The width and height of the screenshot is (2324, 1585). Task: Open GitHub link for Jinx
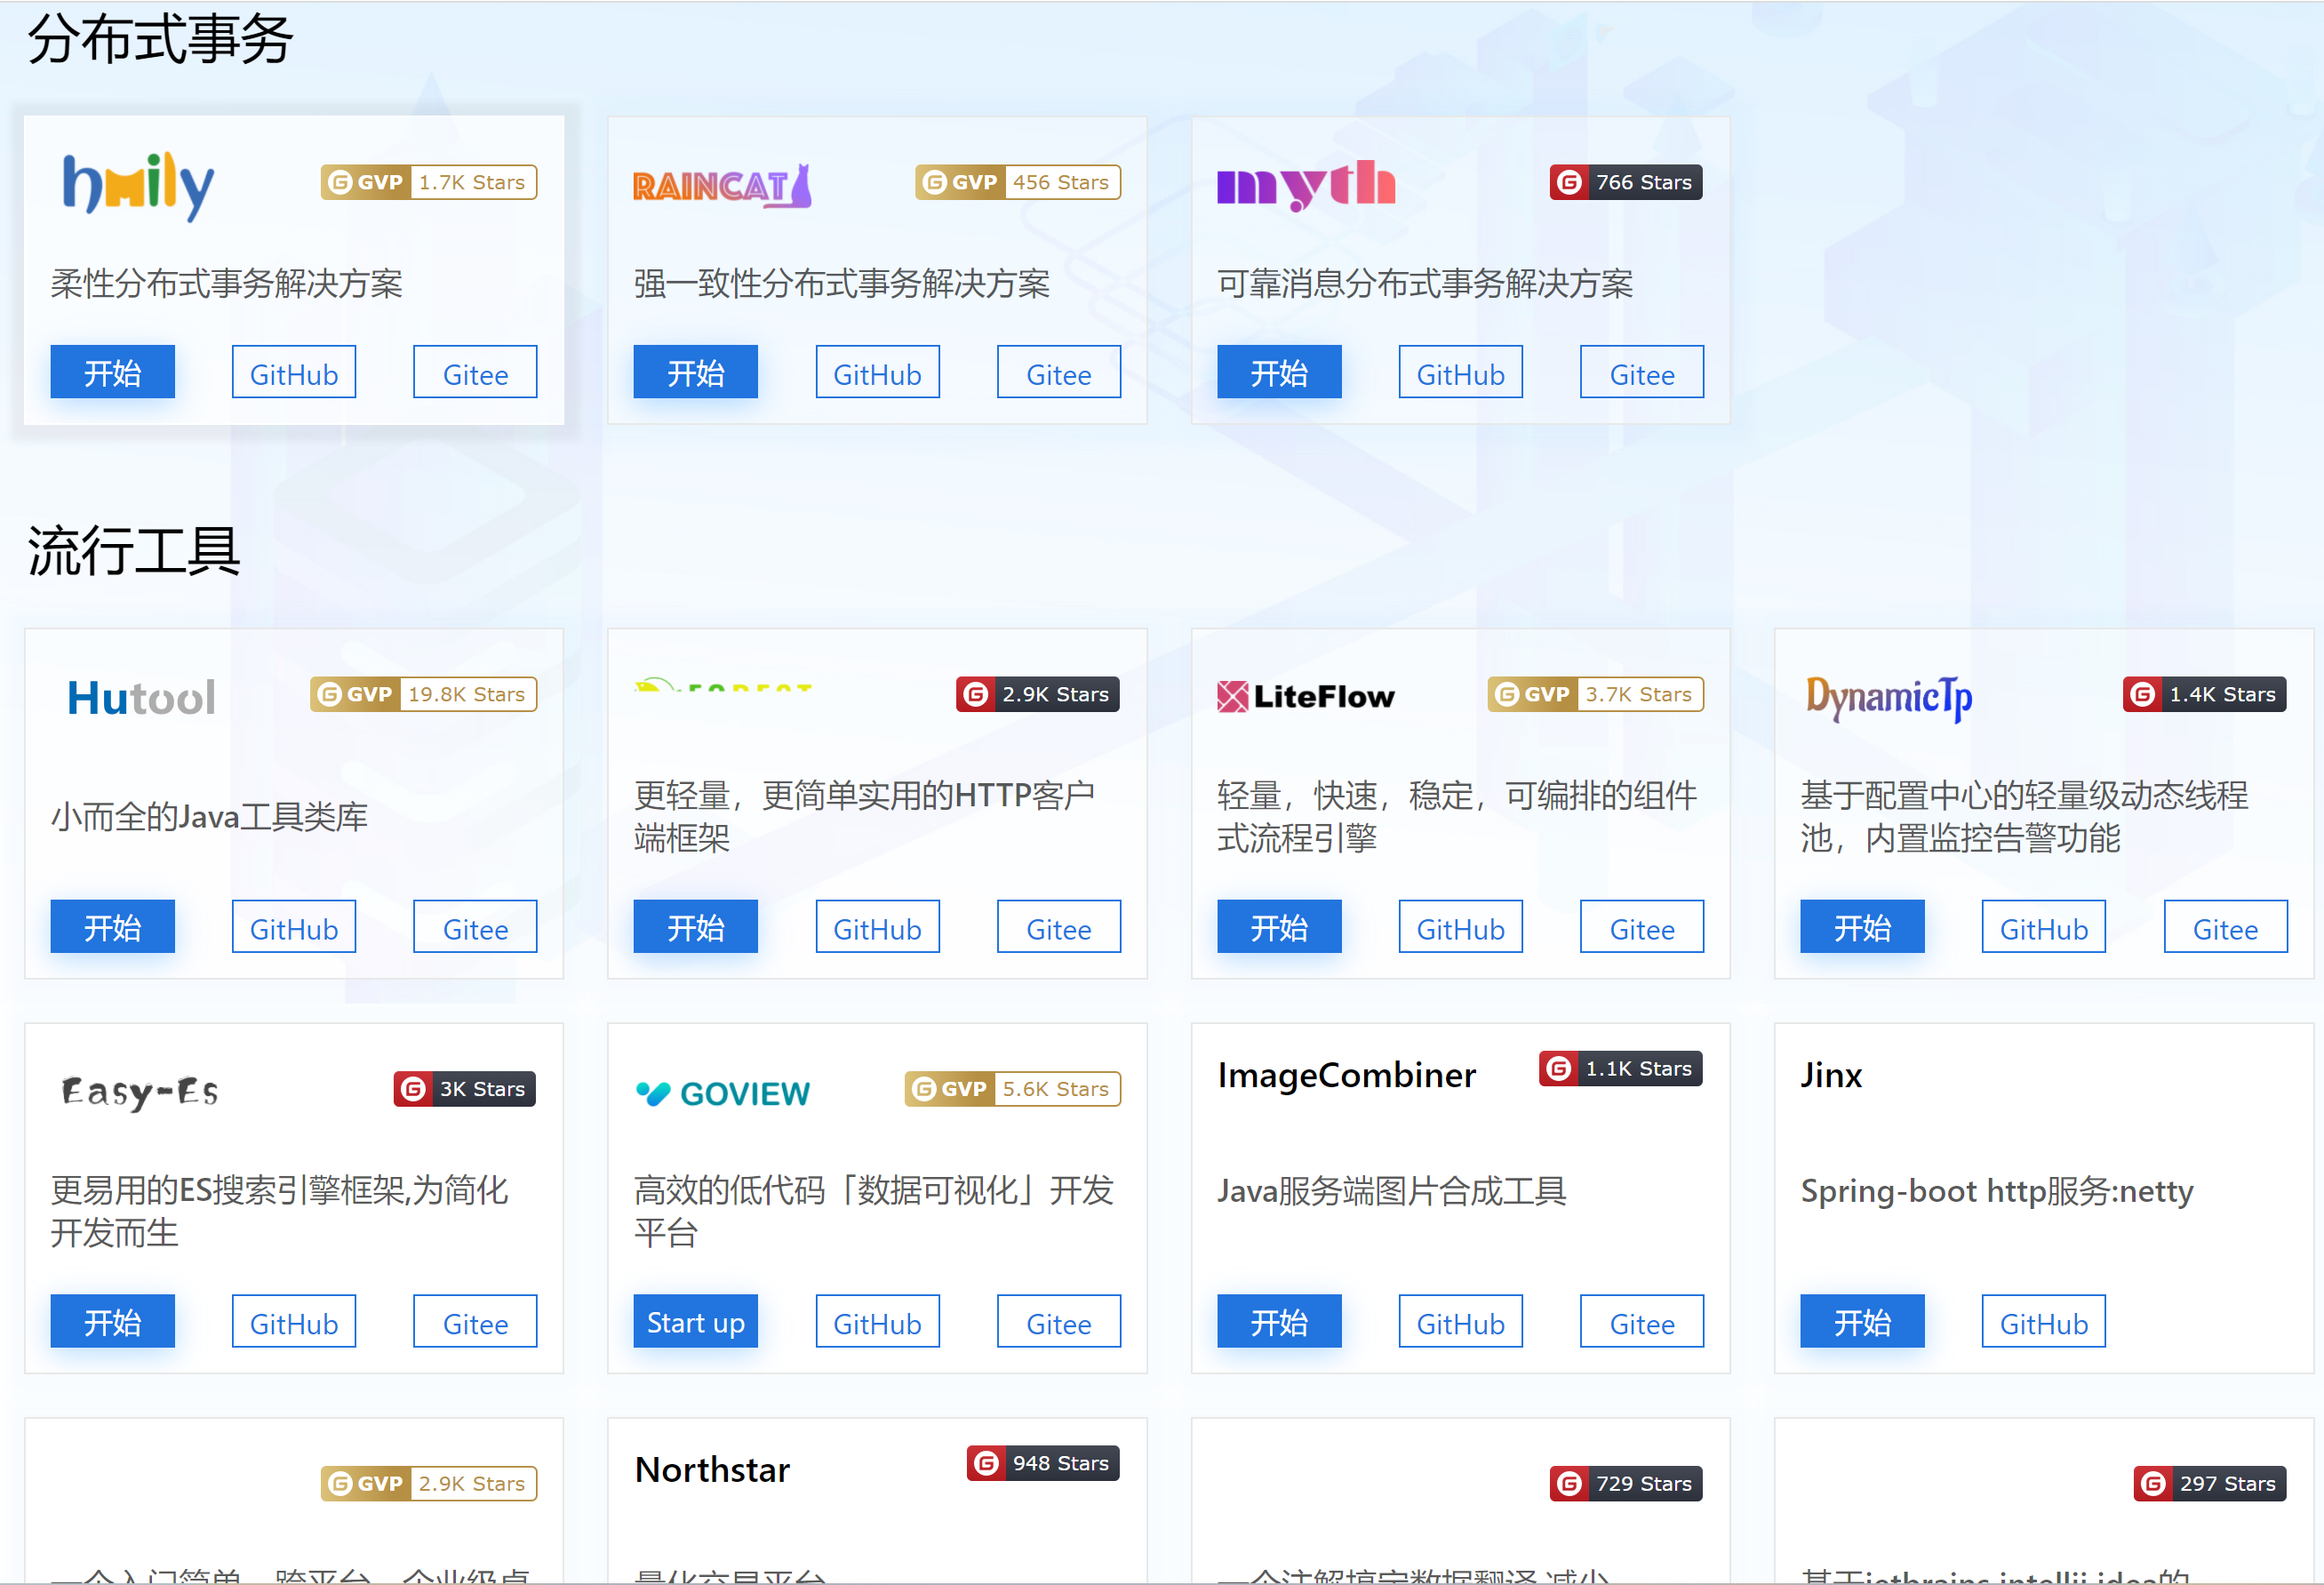pos(2043,1322)
